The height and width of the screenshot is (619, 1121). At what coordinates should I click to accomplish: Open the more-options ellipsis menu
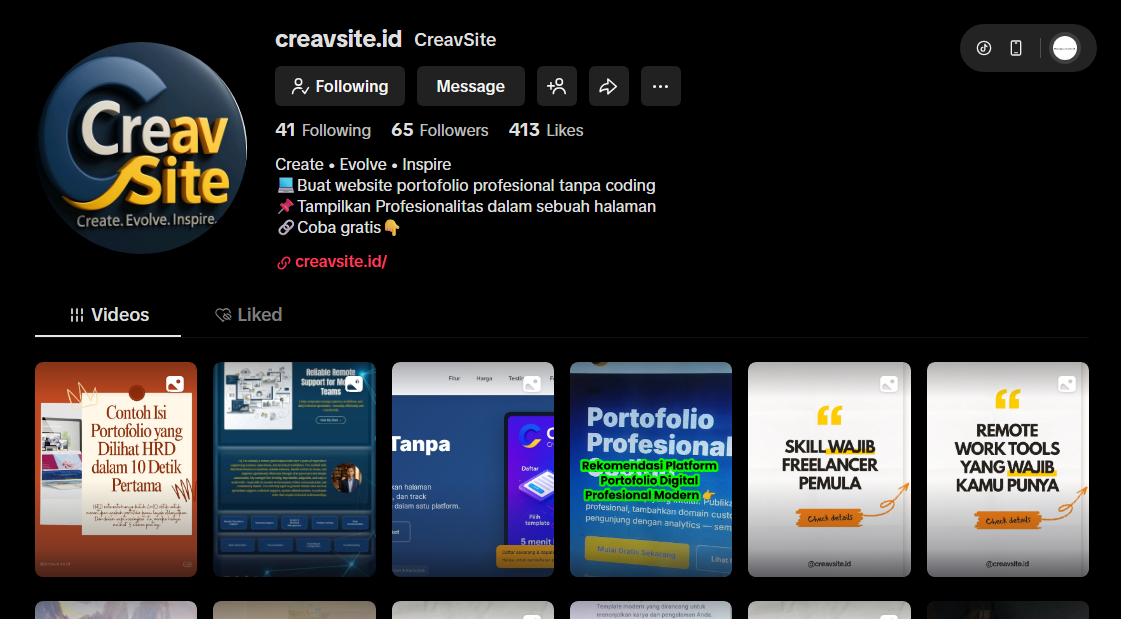pyautogui.click(x=660, y=86)
